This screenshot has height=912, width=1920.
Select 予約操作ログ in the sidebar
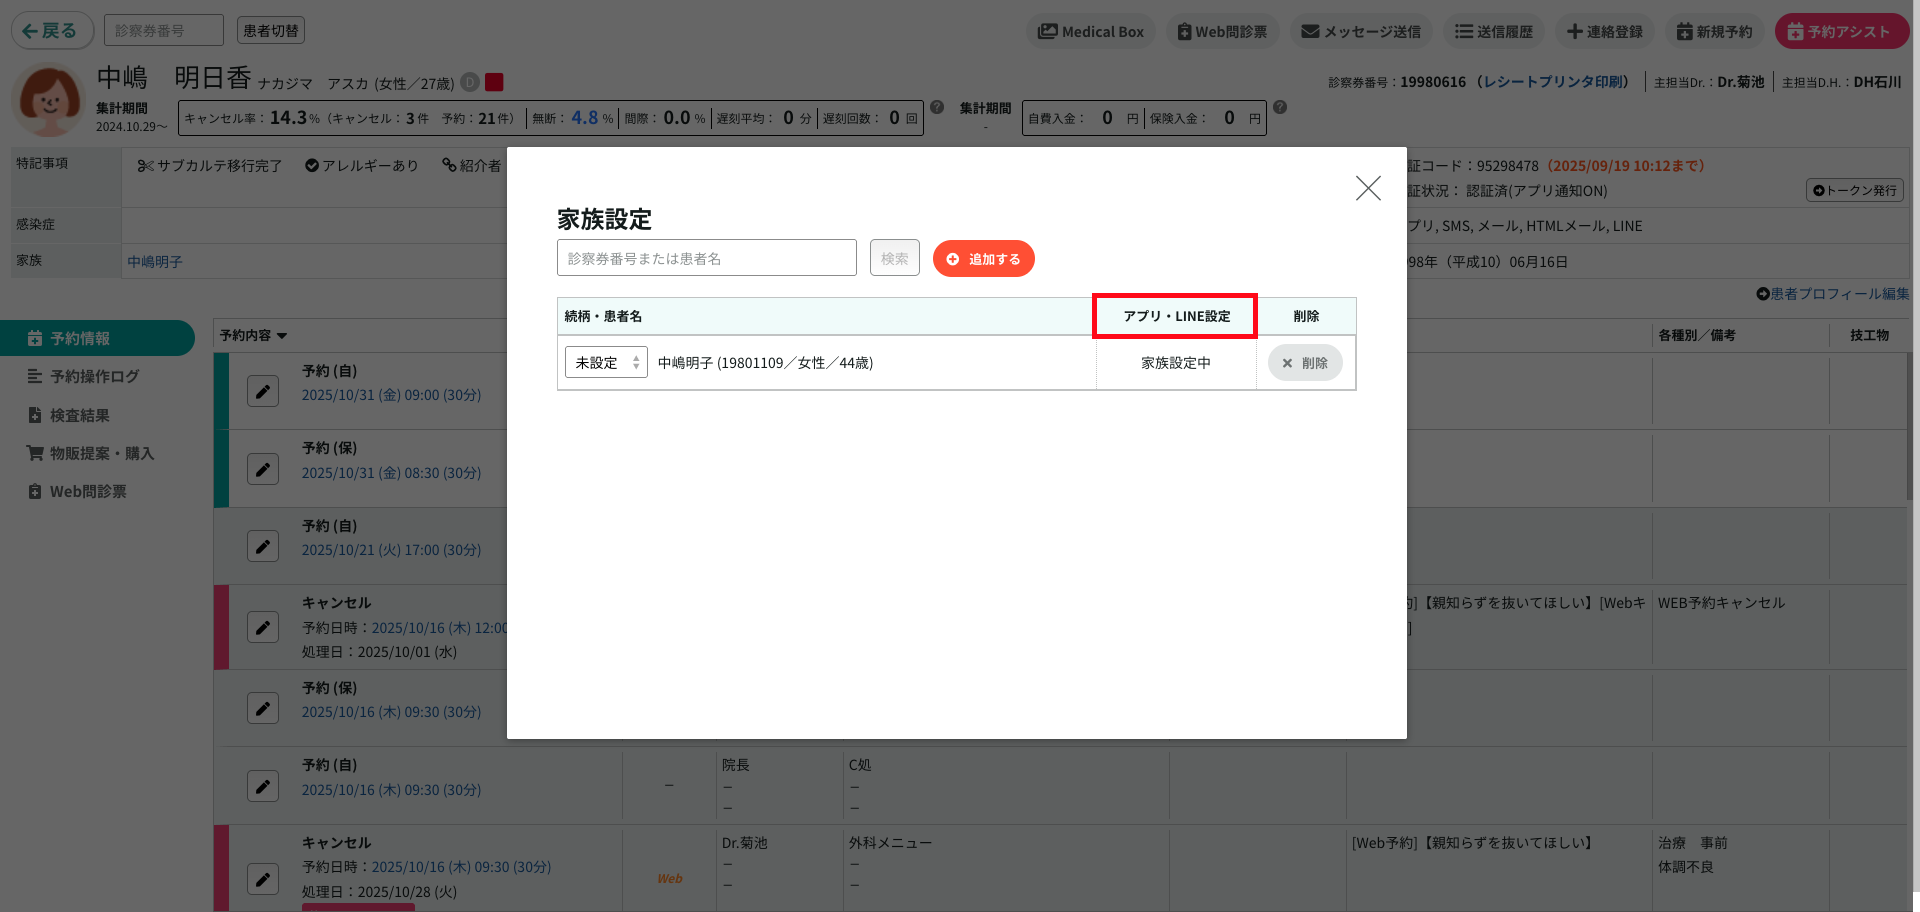pos(94,377)
